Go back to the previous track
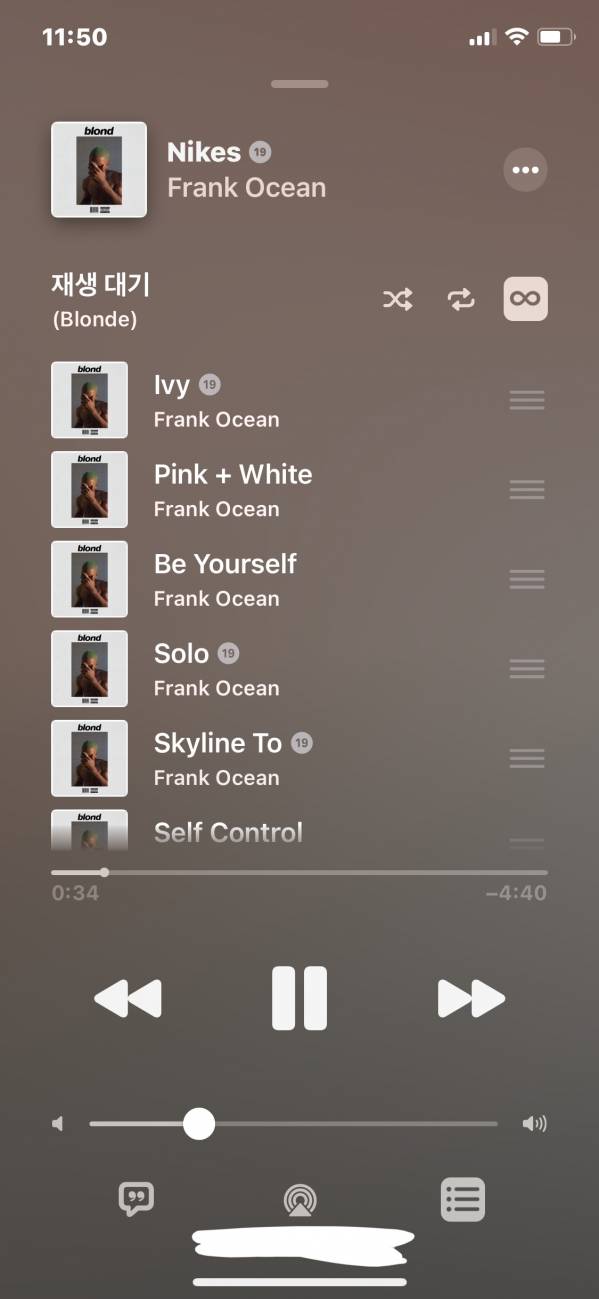The height and width of the screenshot is (1299, 599). 128,998
